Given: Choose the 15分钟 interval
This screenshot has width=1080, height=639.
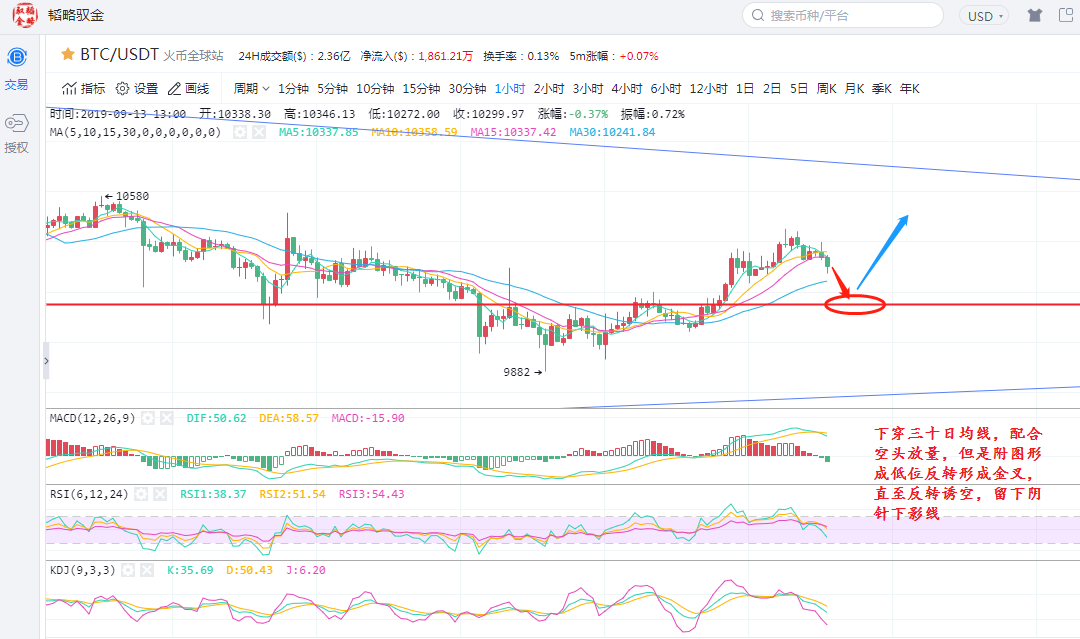Looking at the screenshot, I should [x=421, y=88].
